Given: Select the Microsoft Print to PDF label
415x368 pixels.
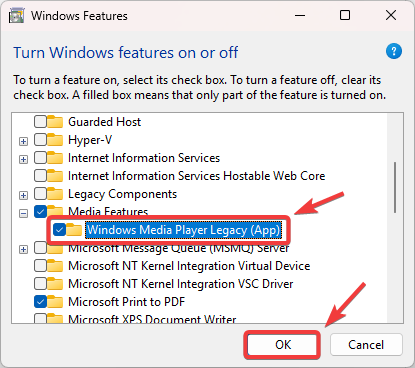Looking at the screenshot, I should (127, 302).
